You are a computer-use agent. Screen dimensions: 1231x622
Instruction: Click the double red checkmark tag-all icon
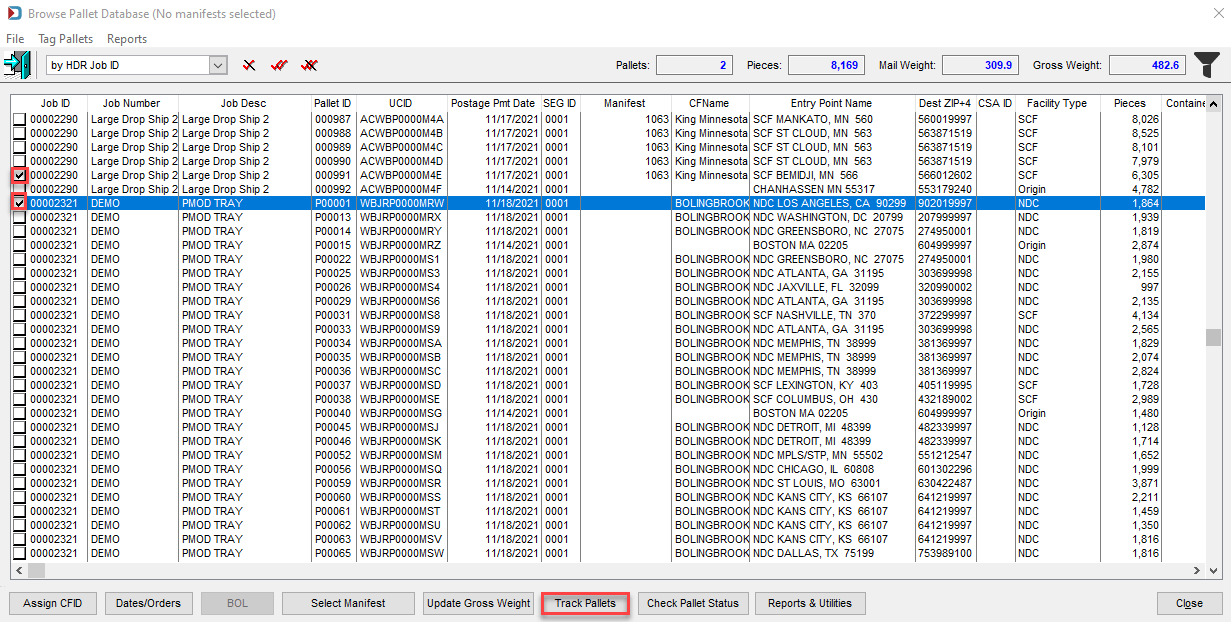coord(279,66)
